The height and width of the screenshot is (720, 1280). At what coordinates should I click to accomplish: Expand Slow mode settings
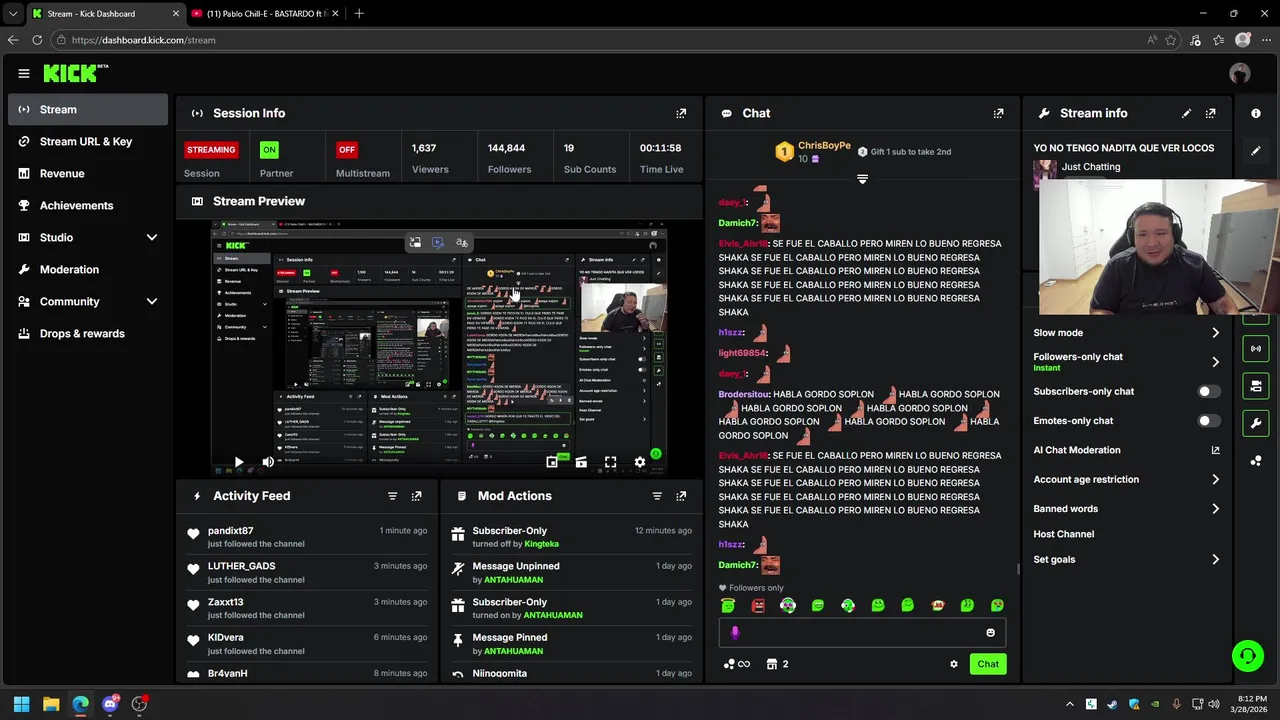coord(1215,333)
